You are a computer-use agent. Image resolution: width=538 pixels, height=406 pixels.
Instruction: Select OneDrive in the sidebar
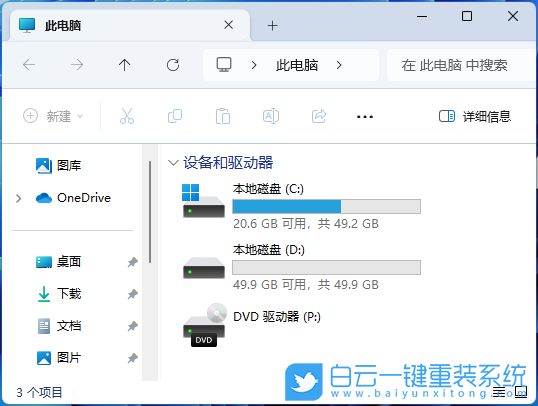point(73,198)
